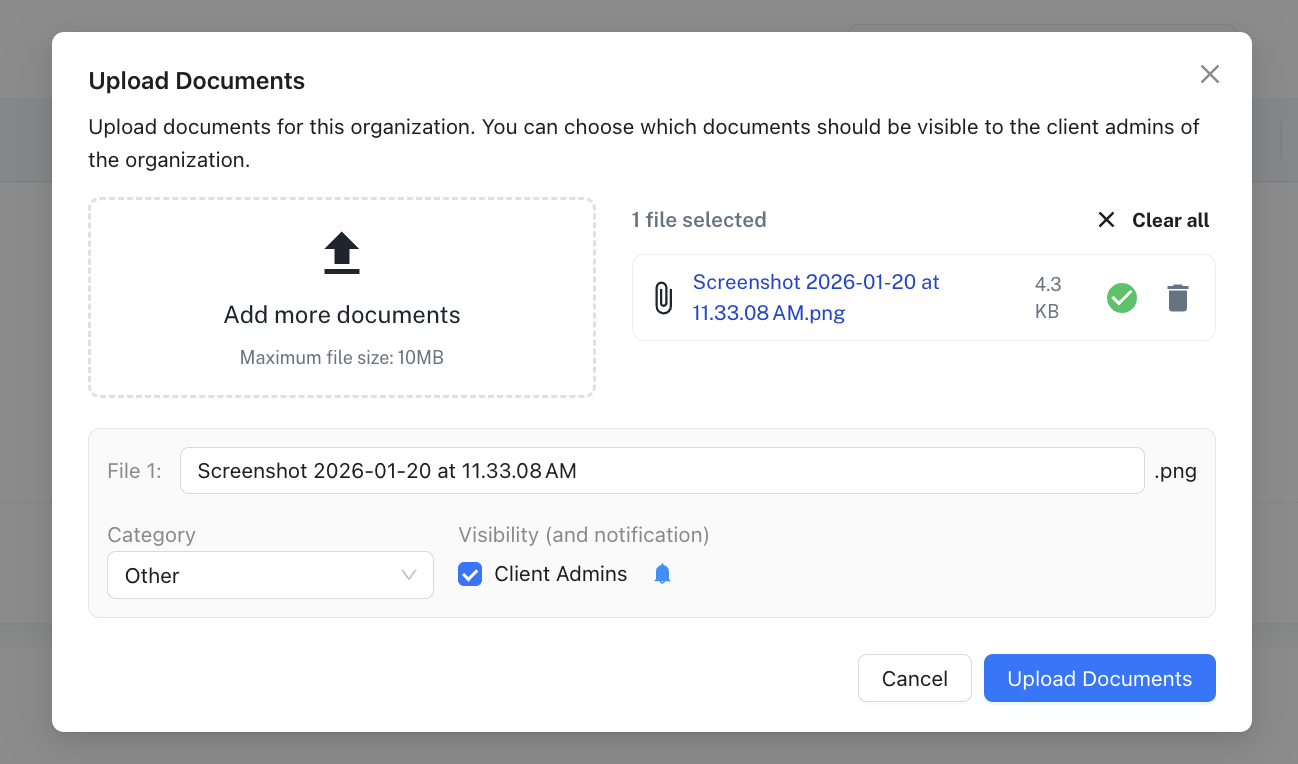The width and height of the screenshot is (1298, 764).
Task: Click the Cancel button
Action: click(x=915, y=678)
